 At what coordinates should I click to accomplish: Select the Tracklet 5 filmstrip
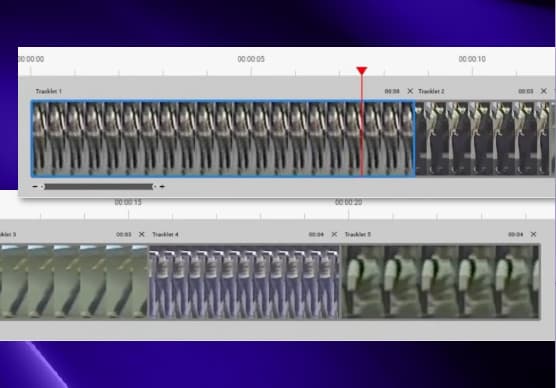tap(441, 282)
